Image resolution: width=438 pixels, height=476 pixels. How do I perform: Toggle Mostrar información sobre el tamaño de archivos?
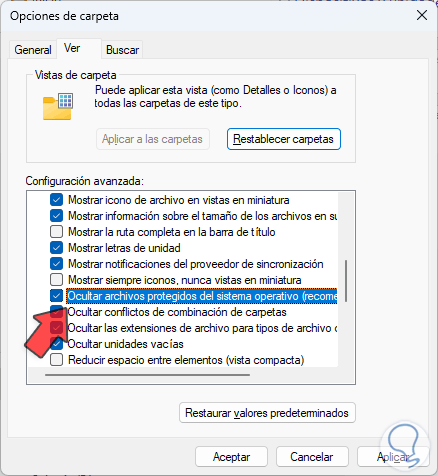pyautogui.click(x=57, y=216)
